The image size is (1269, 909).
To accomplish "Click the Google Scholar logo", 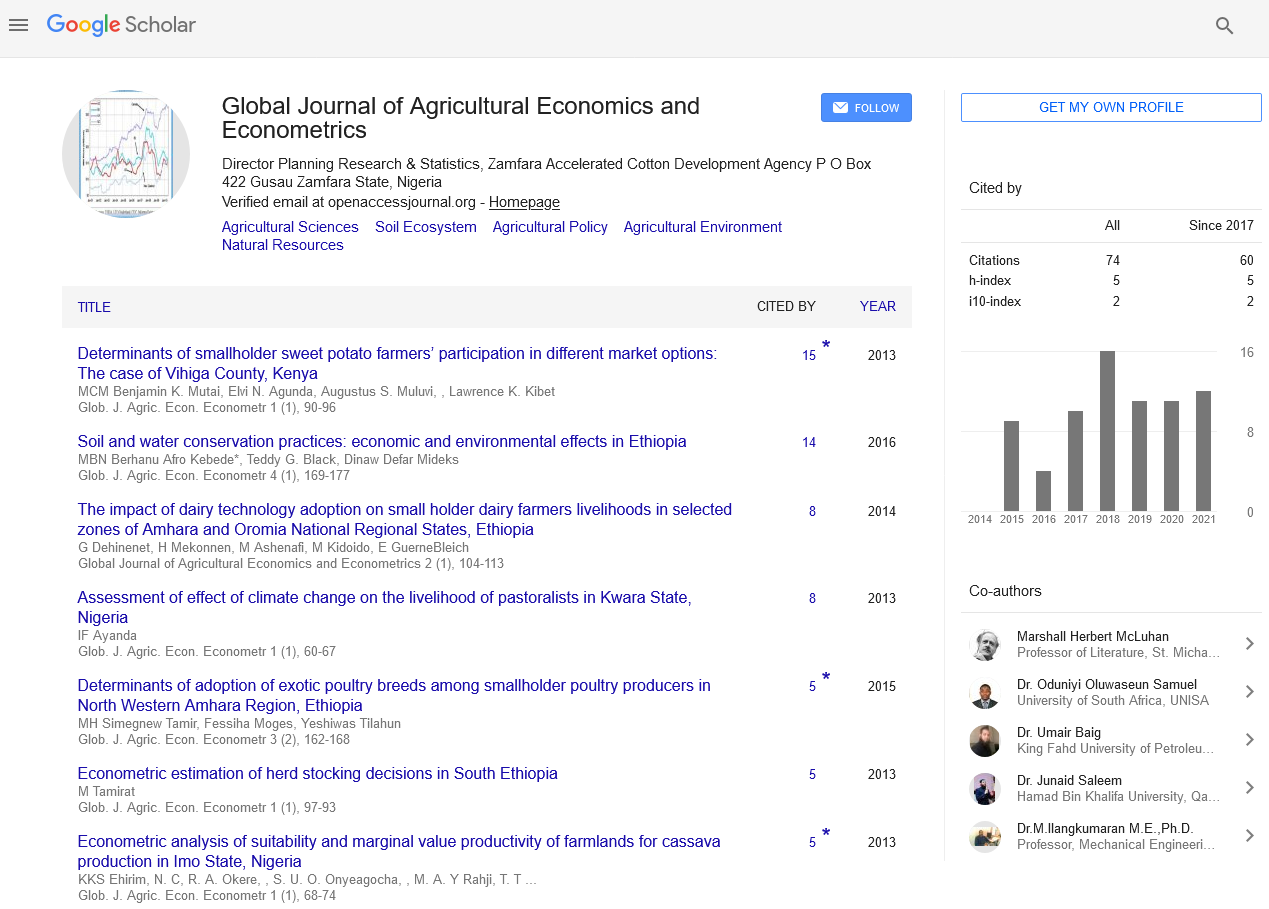I will tap(121, 26).
